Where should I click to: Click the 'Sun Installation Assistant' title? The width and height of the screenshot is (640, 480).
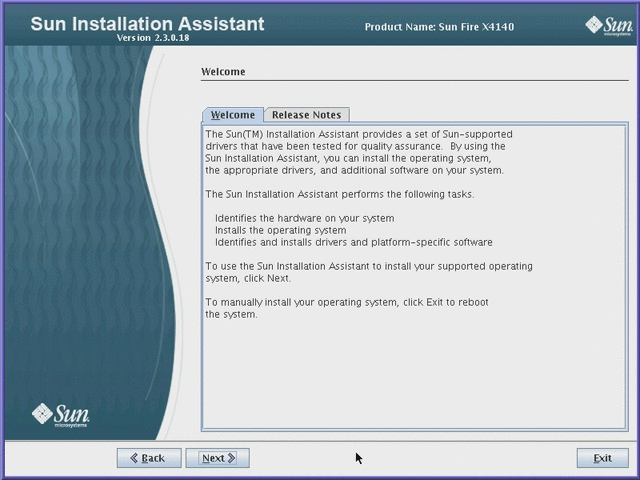coord(147,24)
